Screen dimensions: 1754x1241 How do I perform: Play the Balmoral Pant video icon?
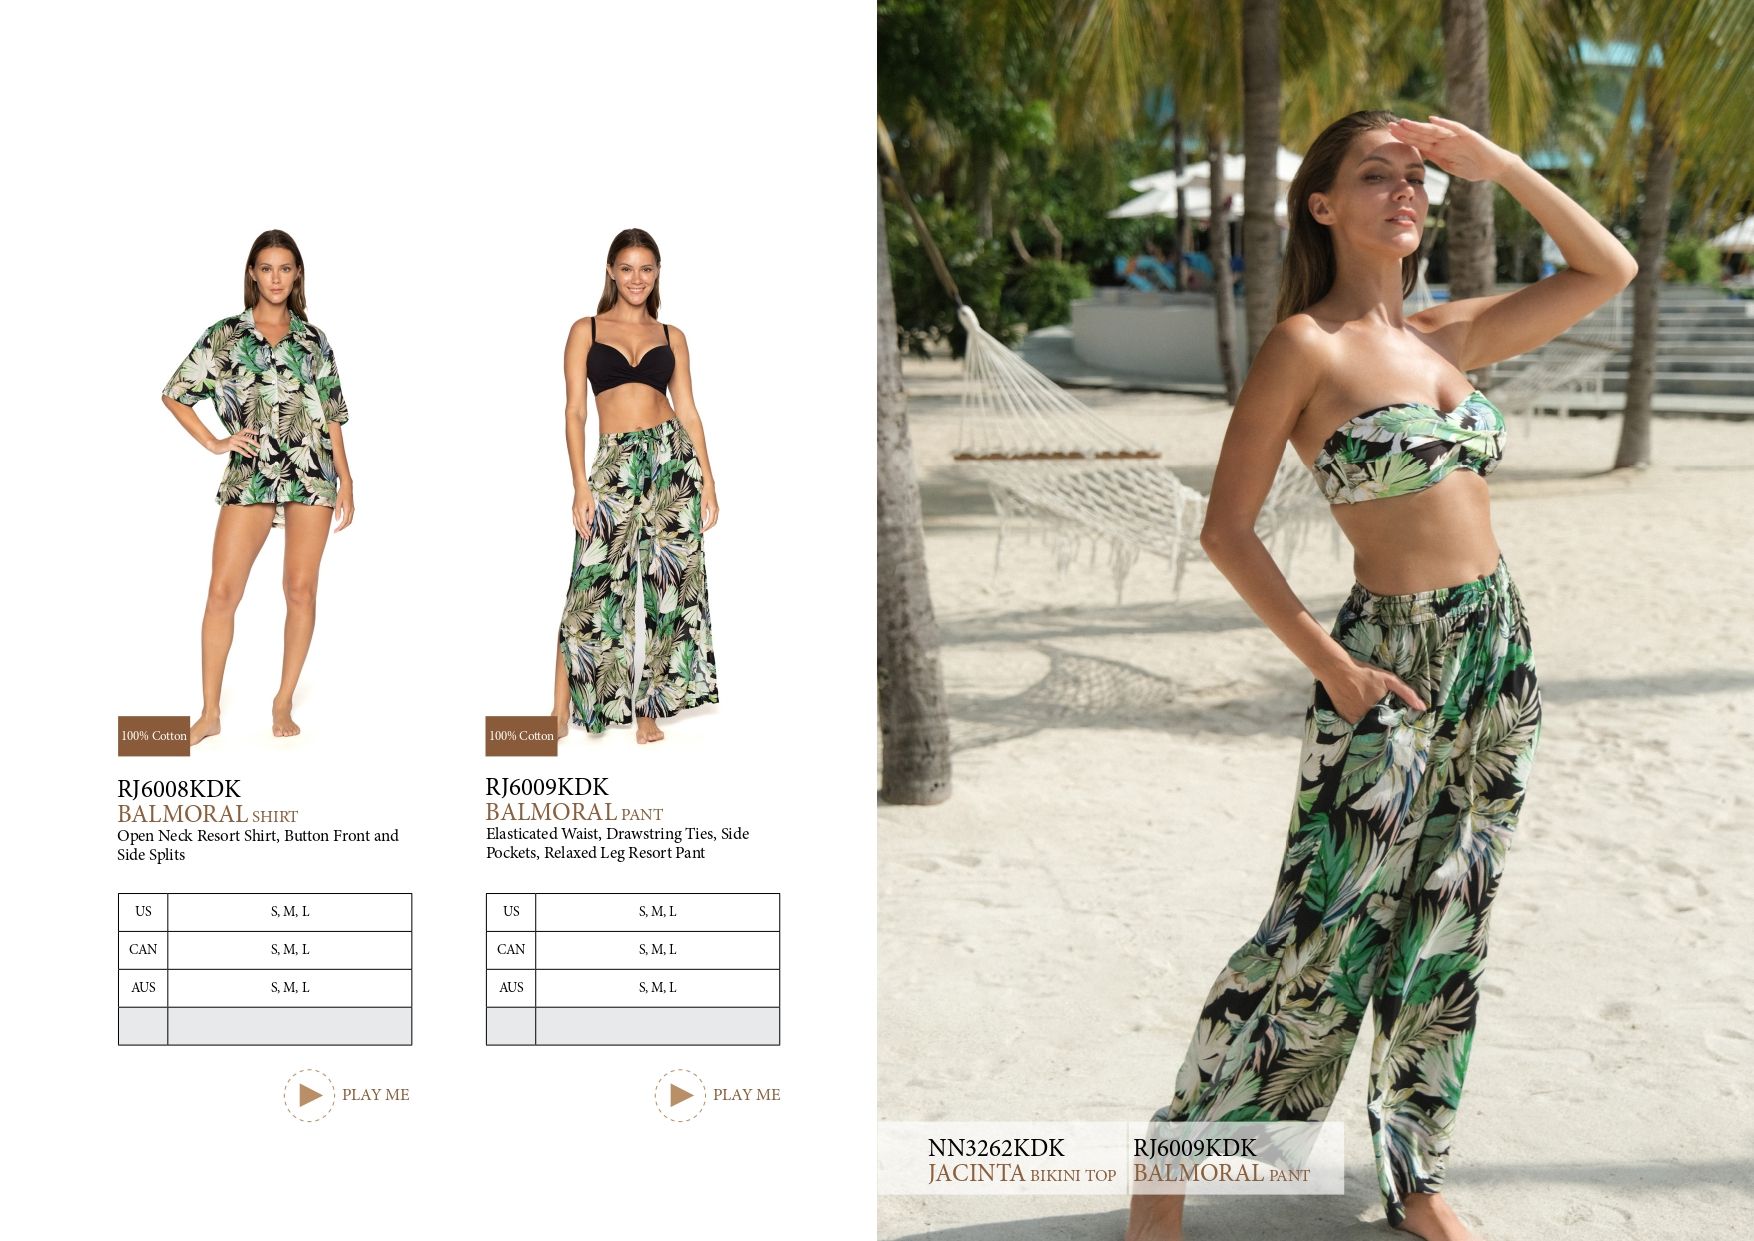pos(680,1095)
